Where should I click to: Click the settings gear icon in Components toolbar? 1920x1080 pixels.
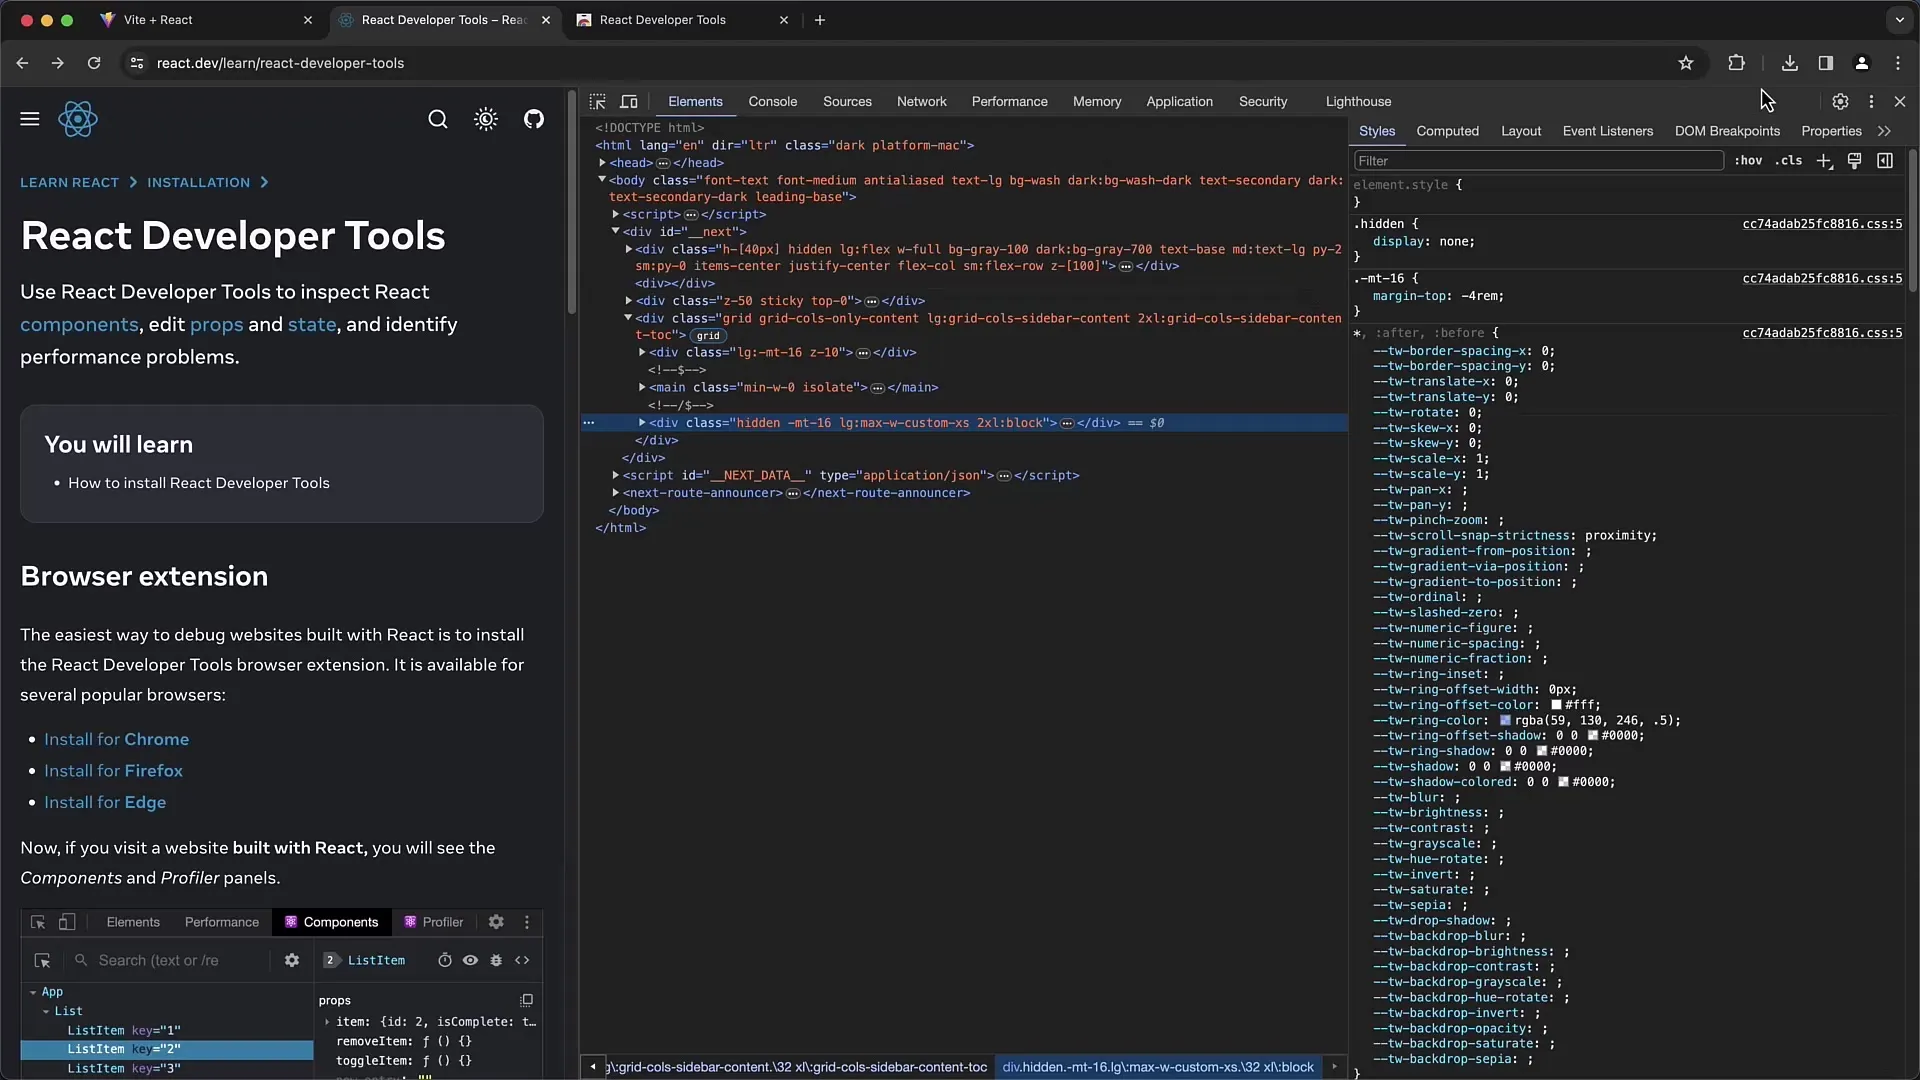[496, 922]
